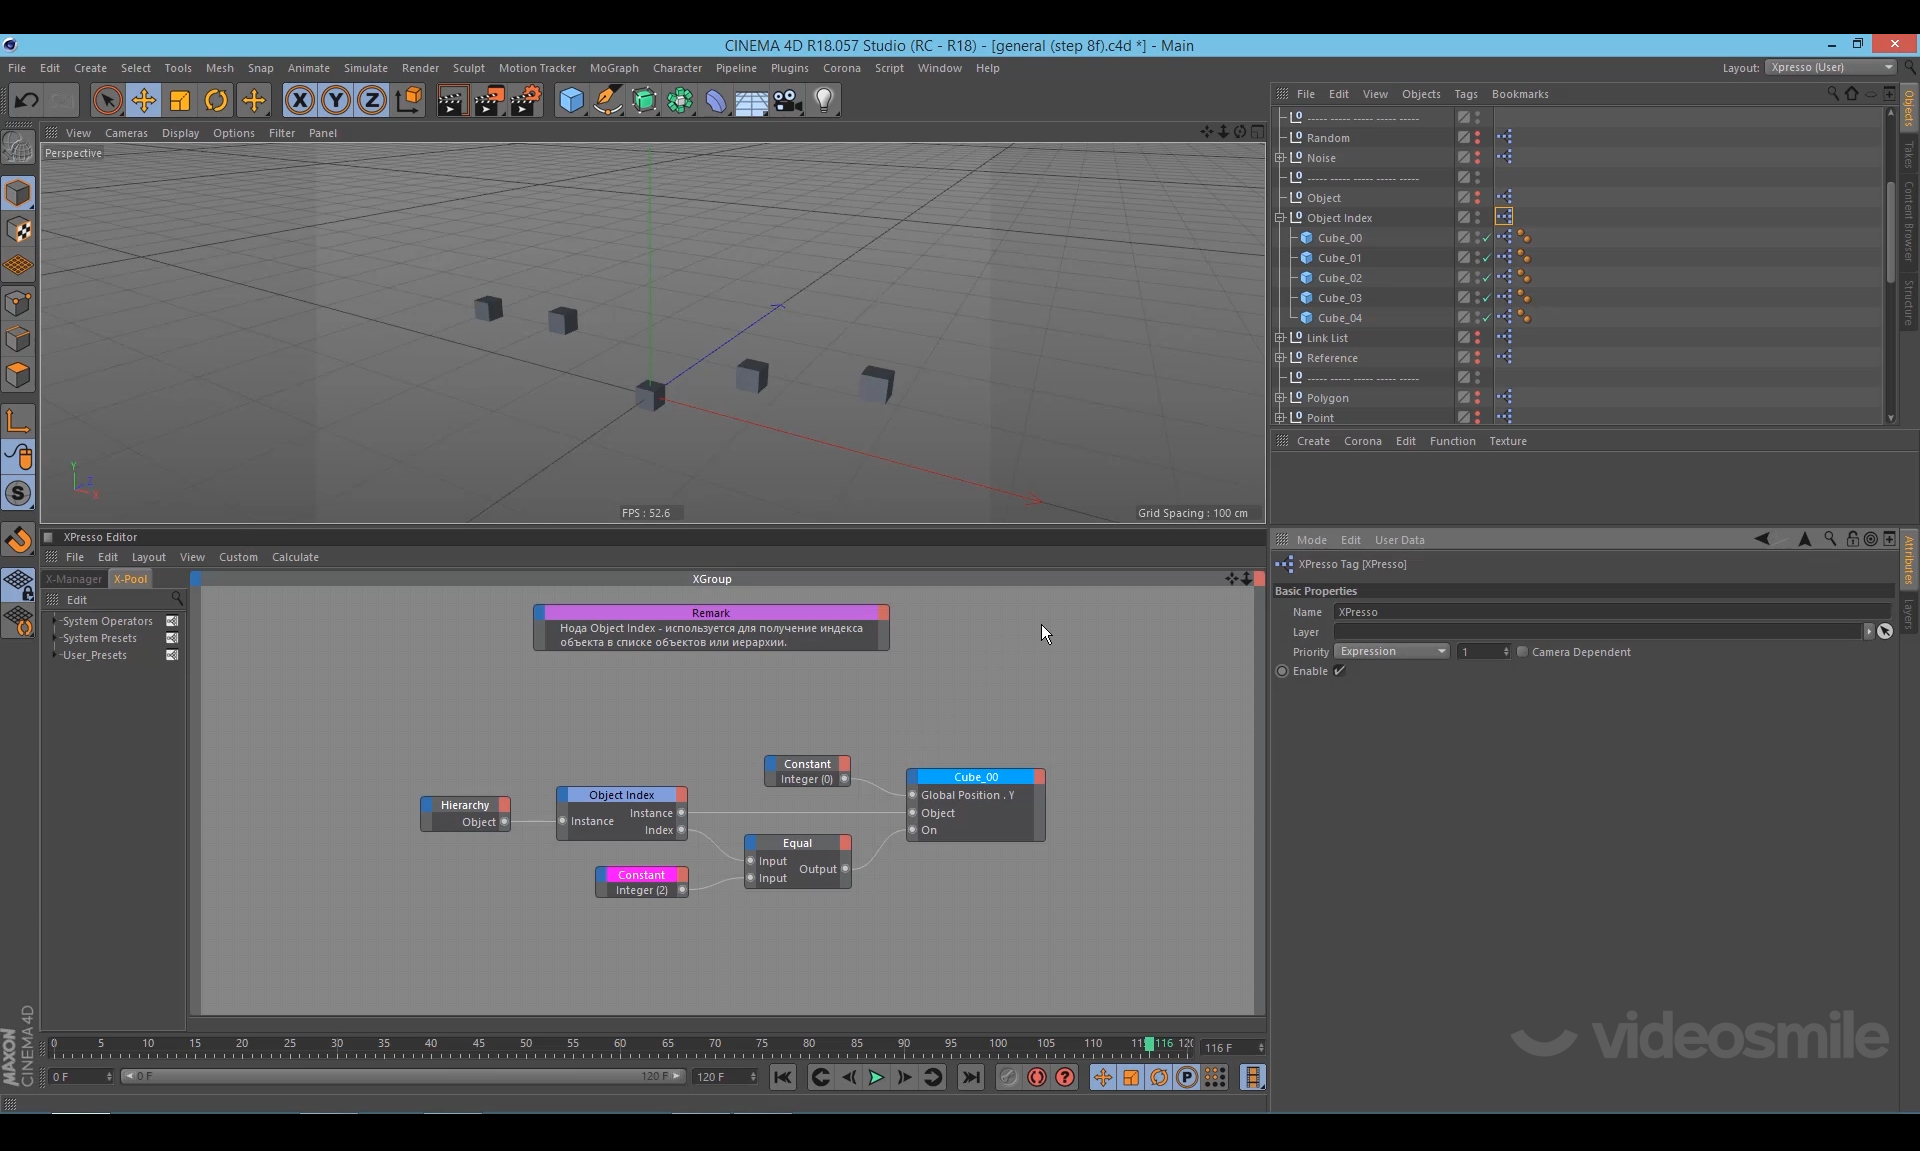1920x1151 pixels.
Task: Open the Calculate menu in XPresso Editor
Action: [295, 557]
